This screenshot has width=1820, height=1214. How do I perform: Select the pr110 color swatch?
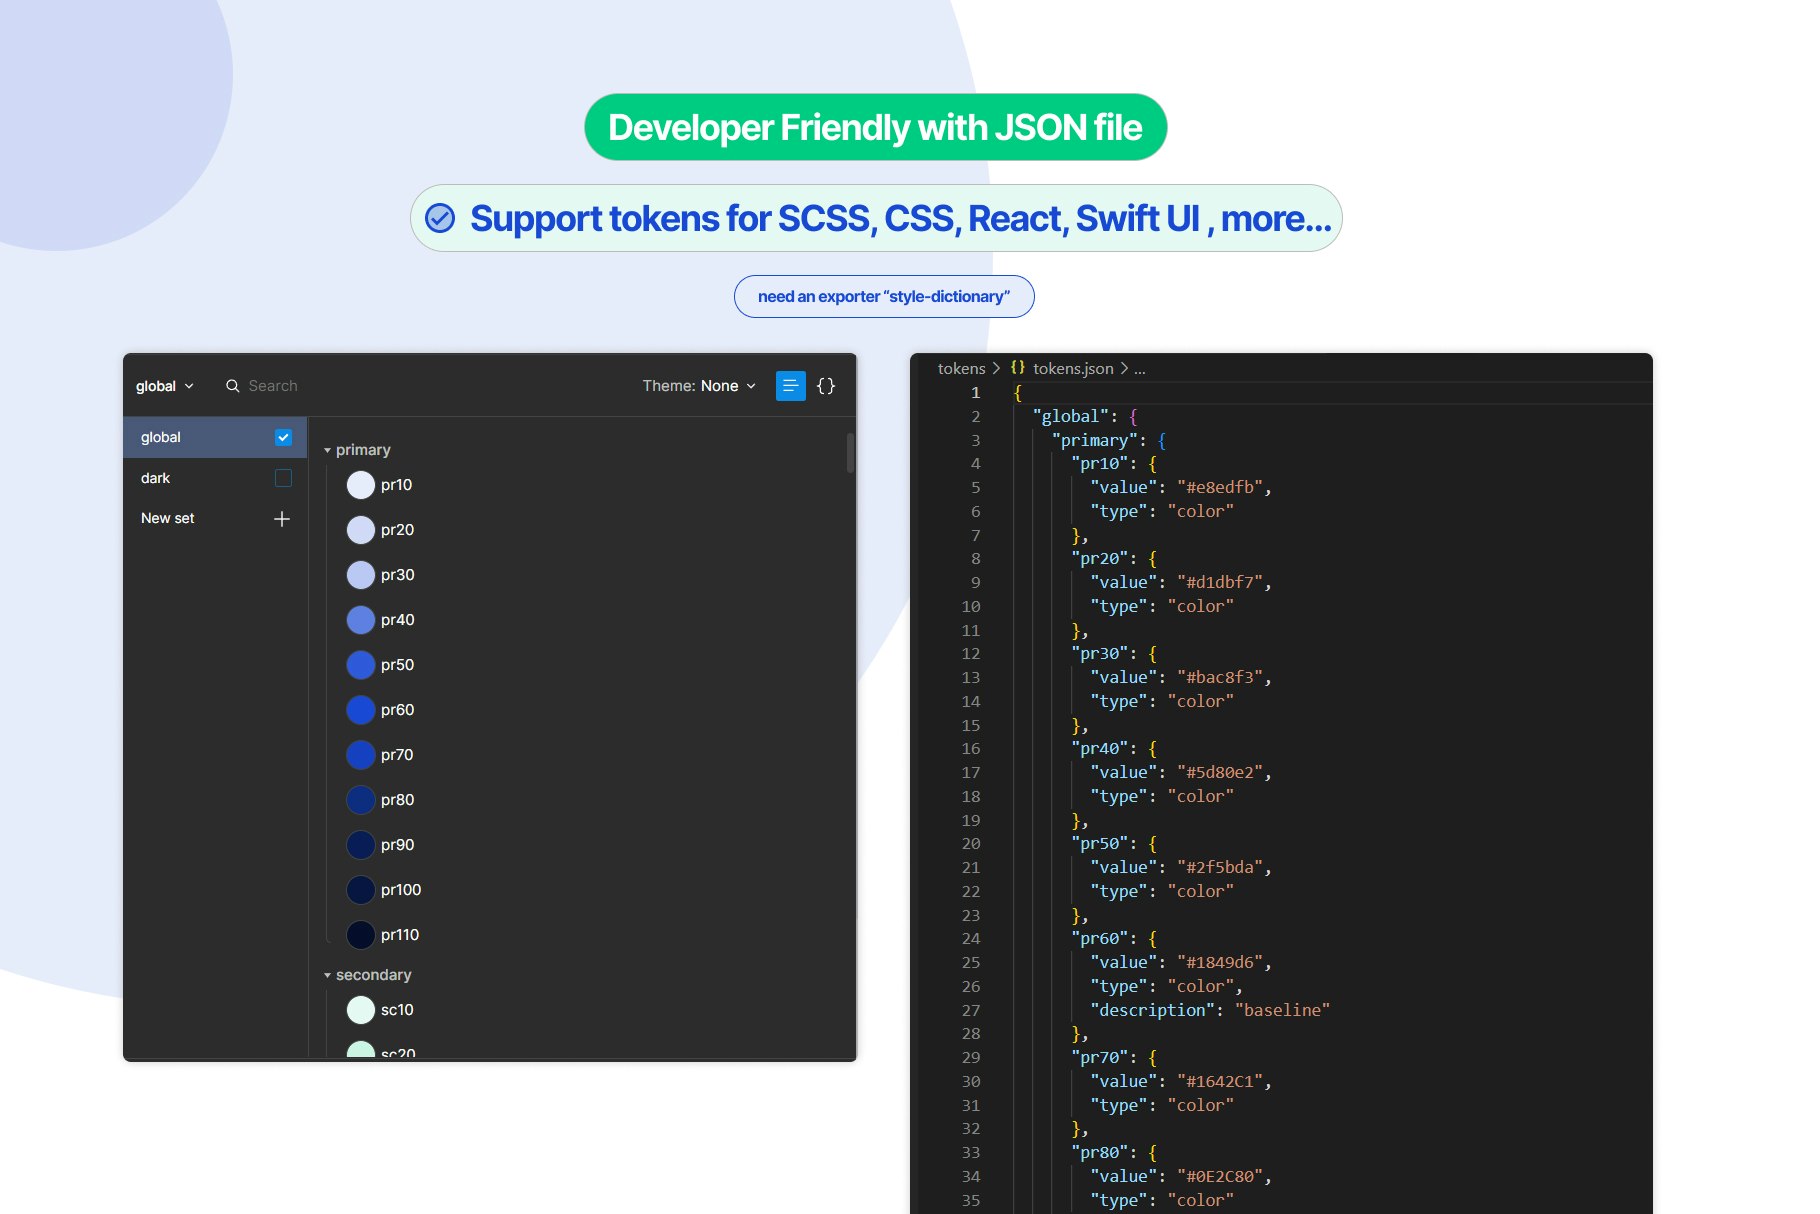[361, 935]
